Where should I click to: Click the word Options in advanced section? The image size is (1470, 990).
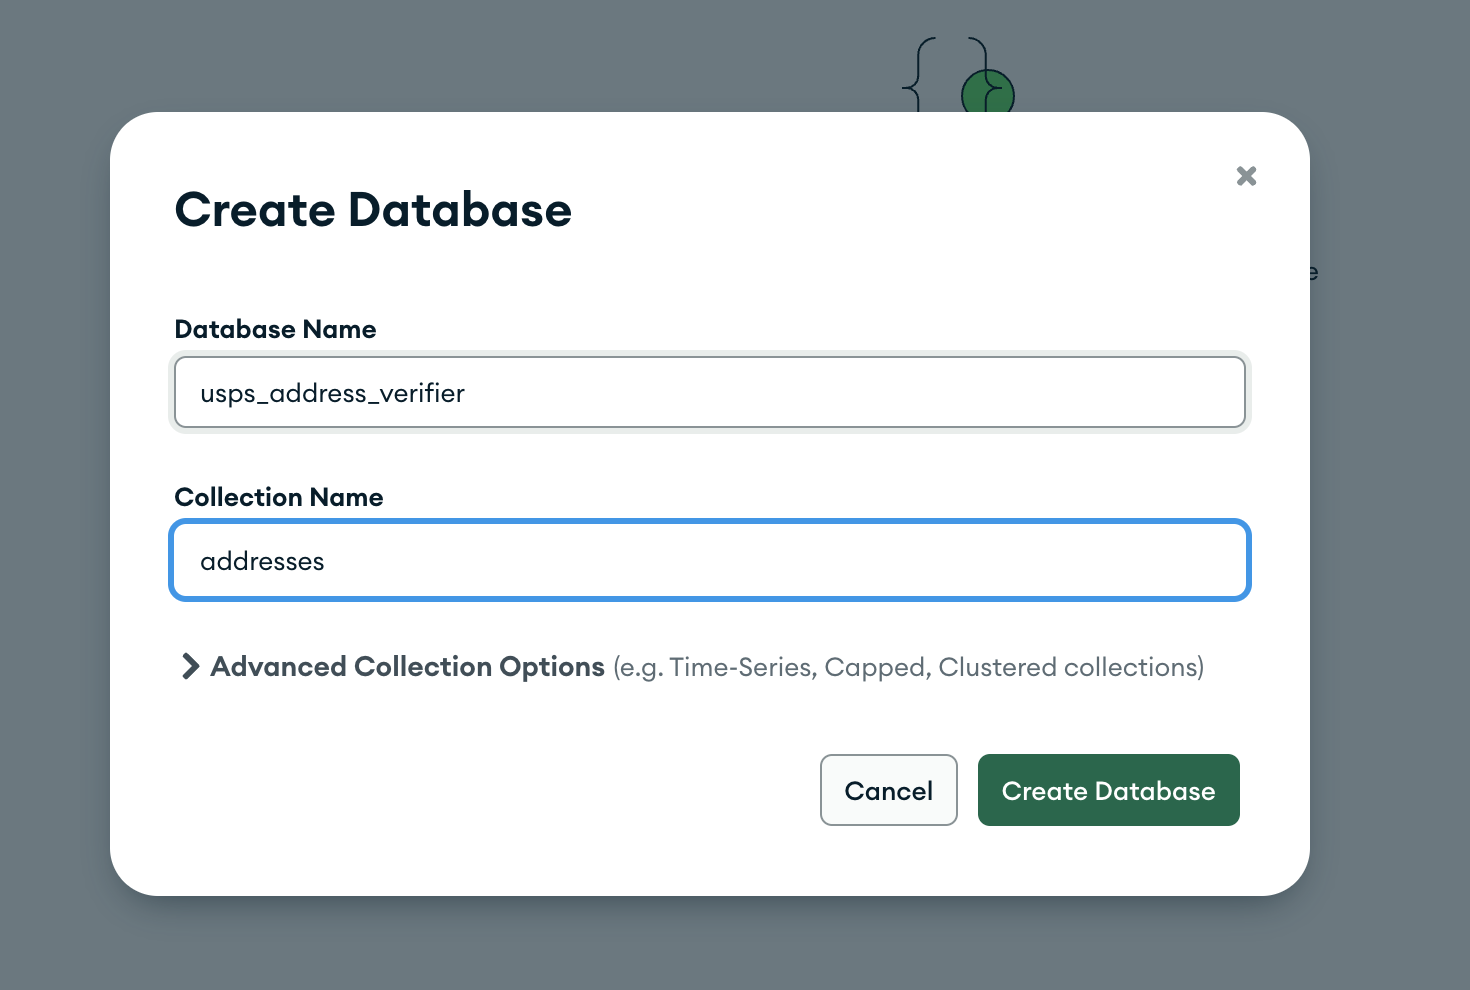pos(552,666)
